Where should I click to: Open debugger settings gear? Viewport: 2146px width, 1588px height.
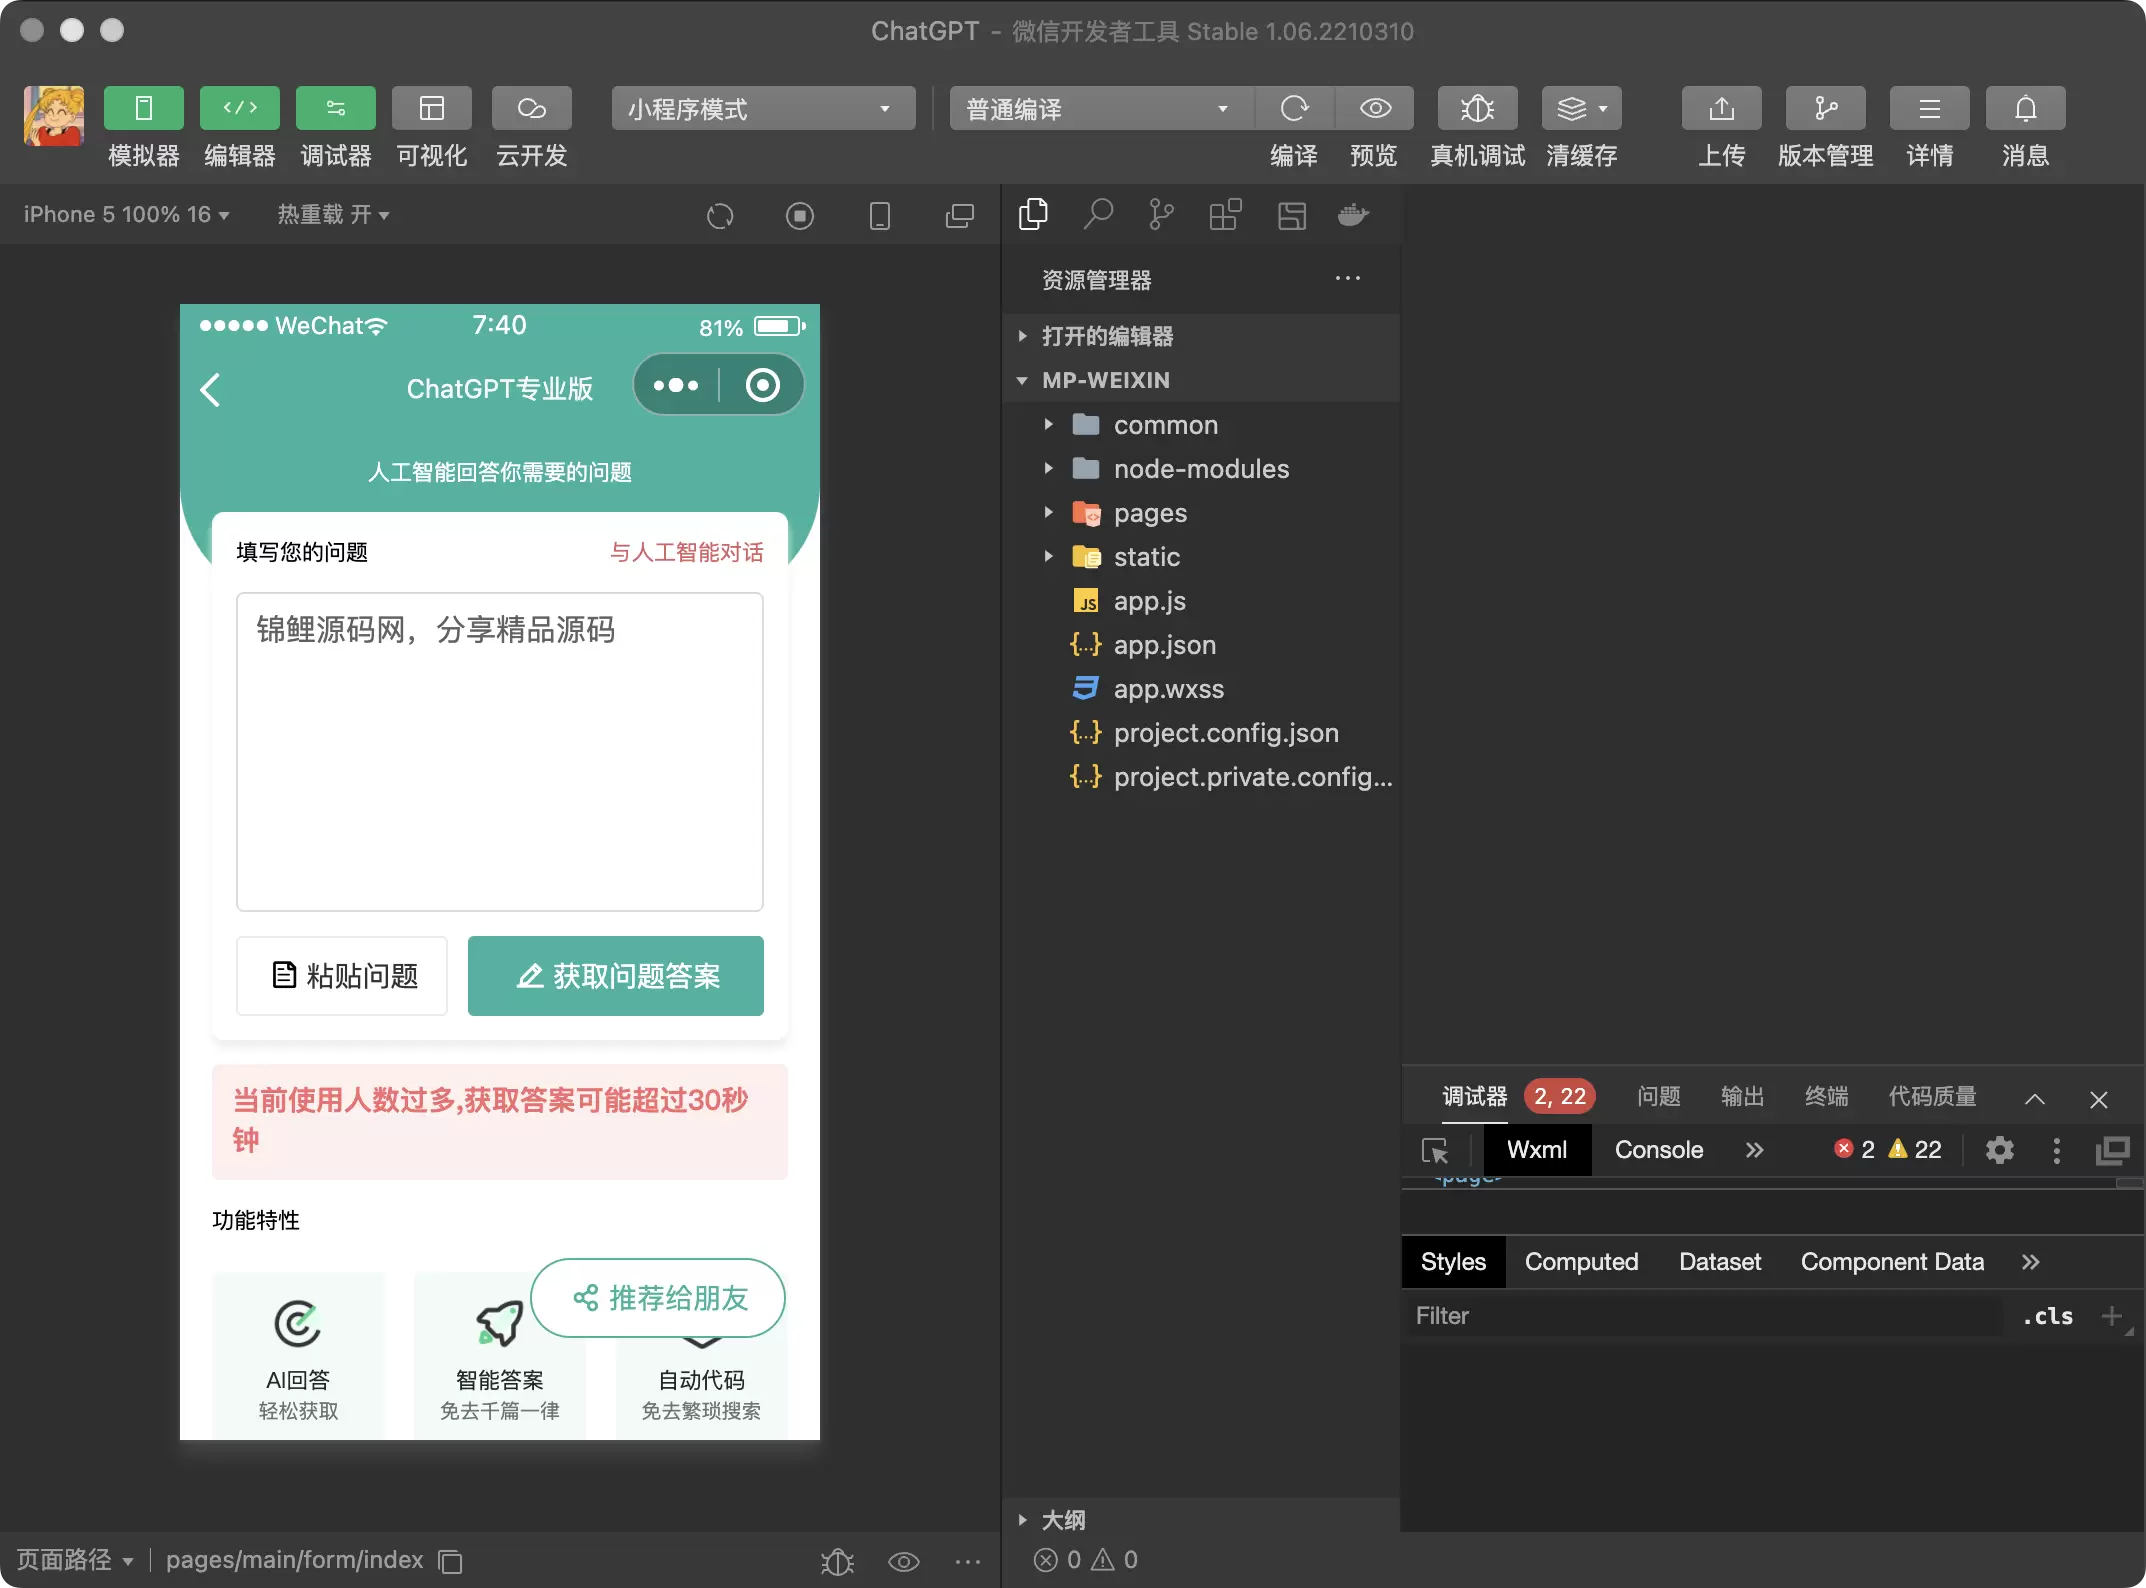(x=1999, y=1150)
